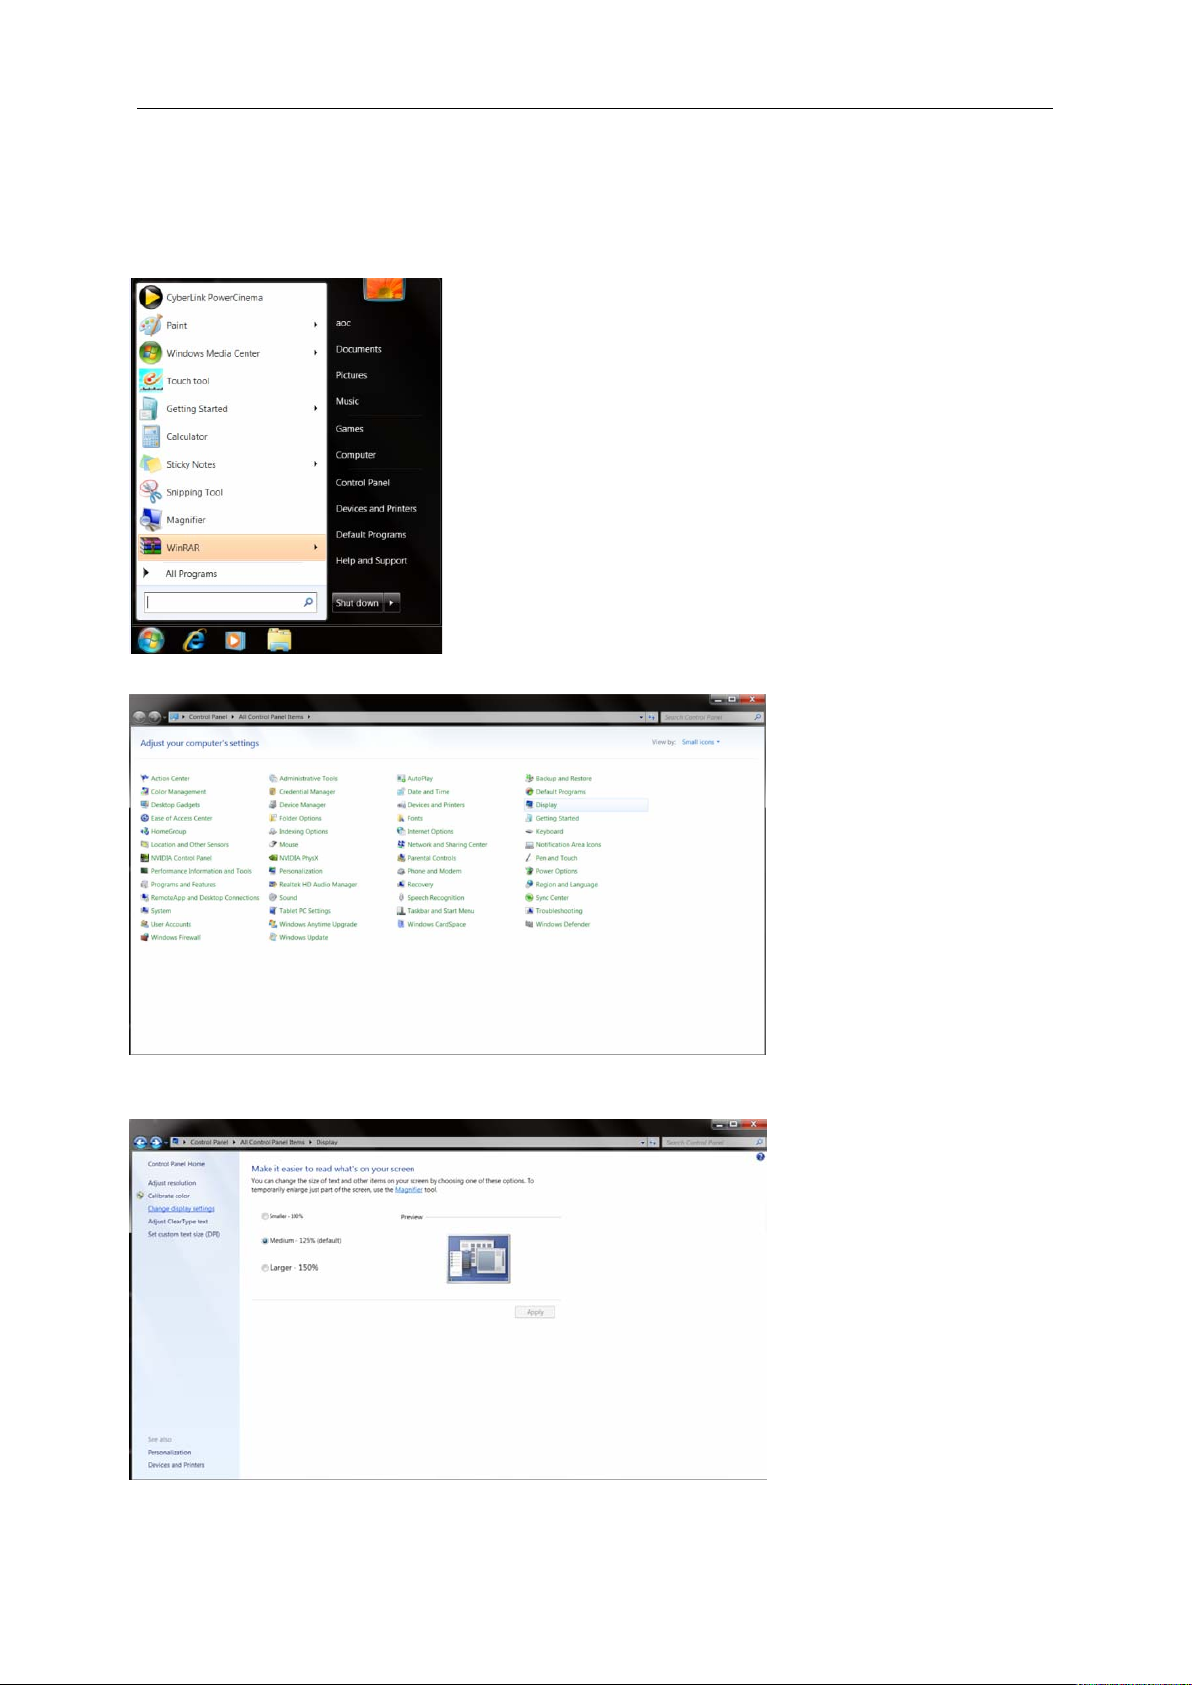Click Apply in the Display window

tap(535, 1312)
